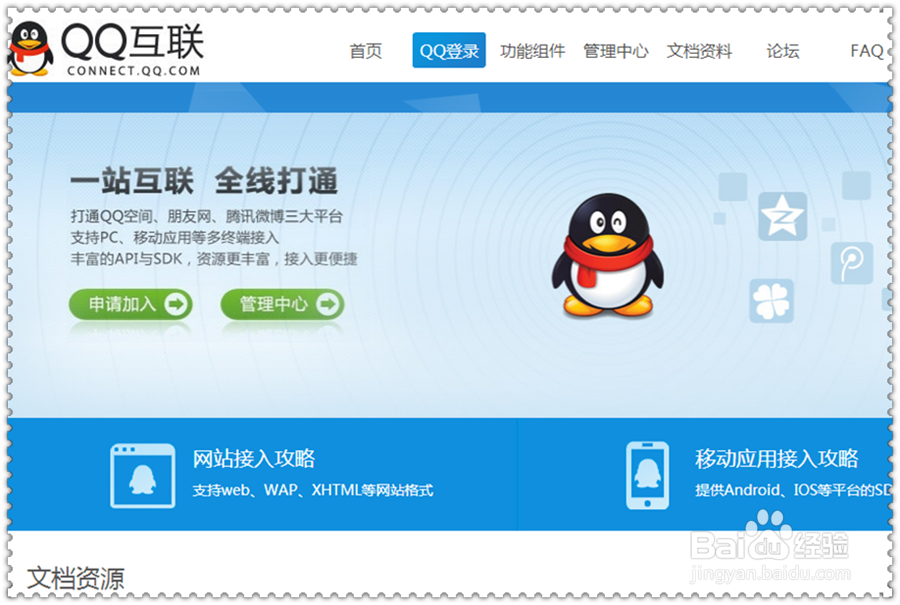900x605 pixels.
Task: Click text 丰富的API与SDK，资源更丰富，接入更便捷
Action: [214, 259]
